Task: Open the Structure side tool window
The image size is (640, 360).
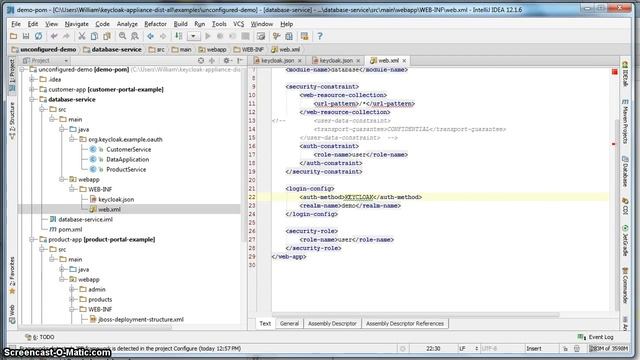Action: (x=12, y=122)
